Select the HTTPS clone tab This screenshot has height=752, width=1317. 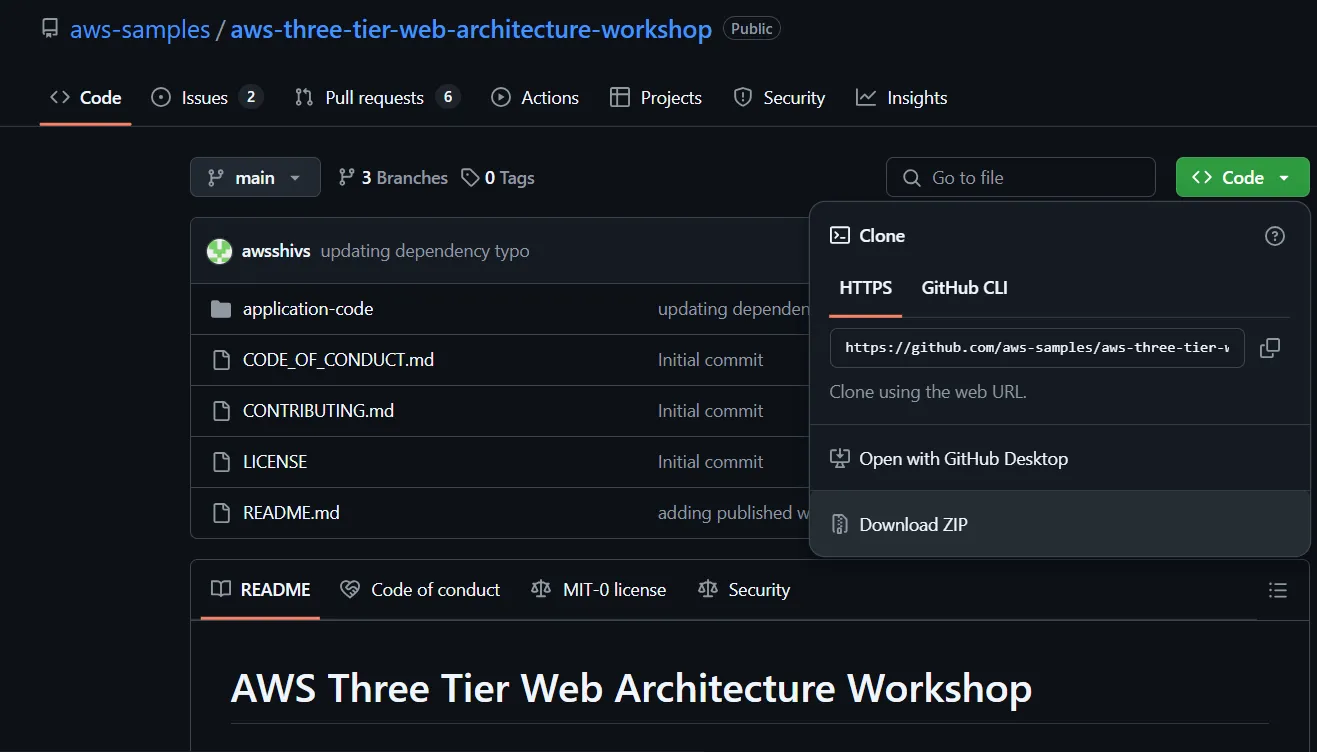tap(866, 288)
